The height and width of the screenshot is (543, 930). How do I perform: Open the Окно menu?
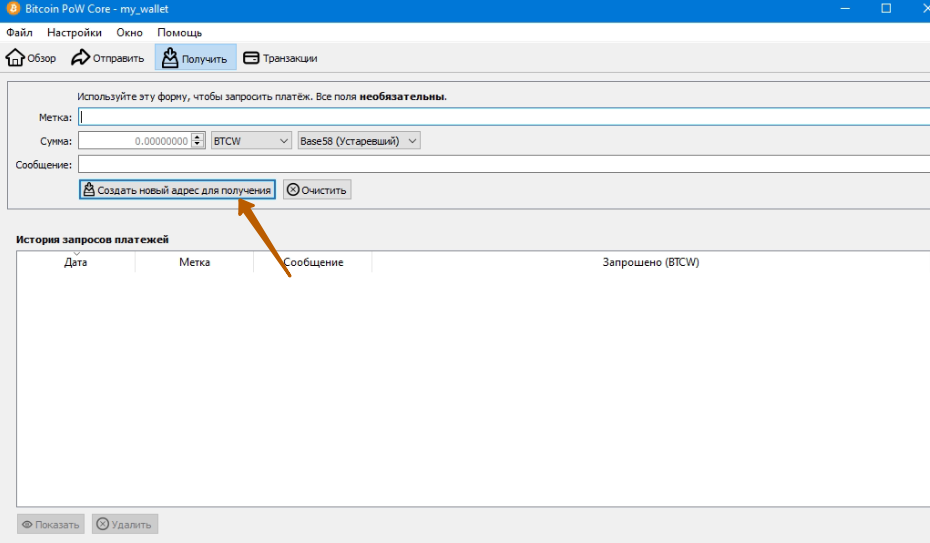point(129,33)
